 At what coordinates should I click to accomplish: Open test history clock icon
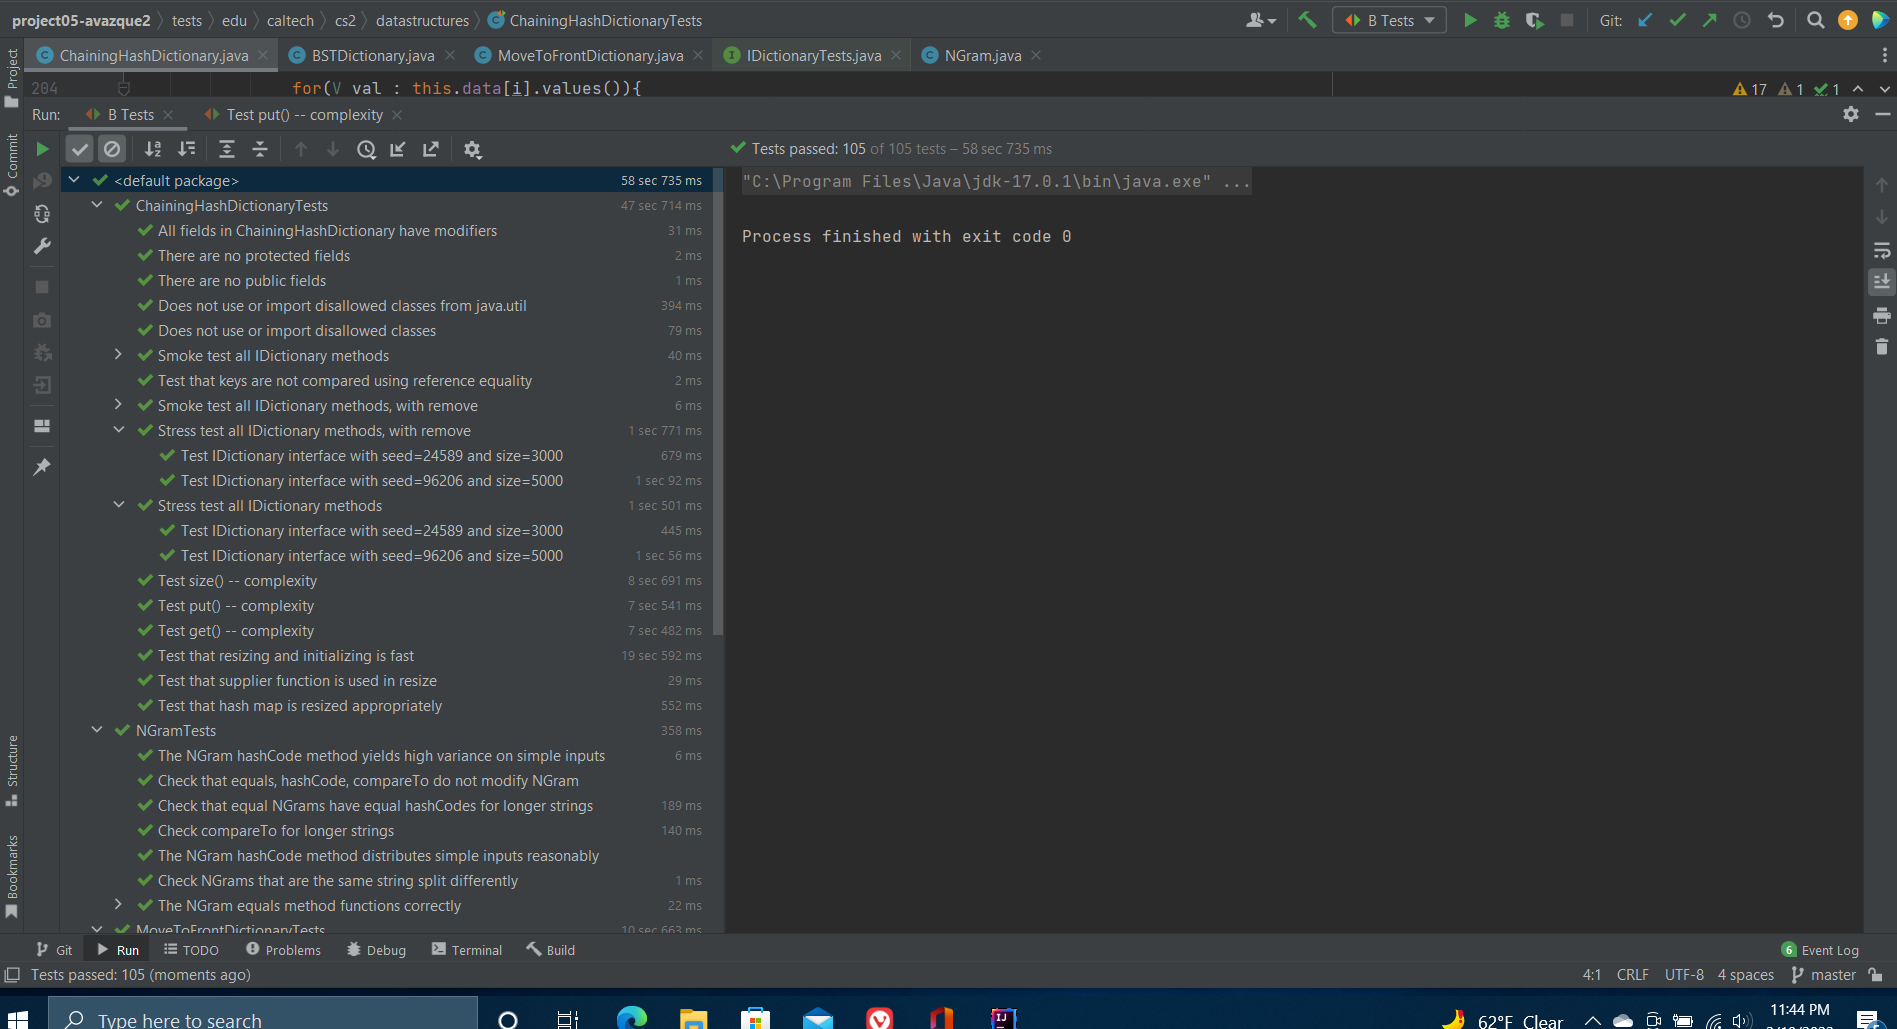366,149
